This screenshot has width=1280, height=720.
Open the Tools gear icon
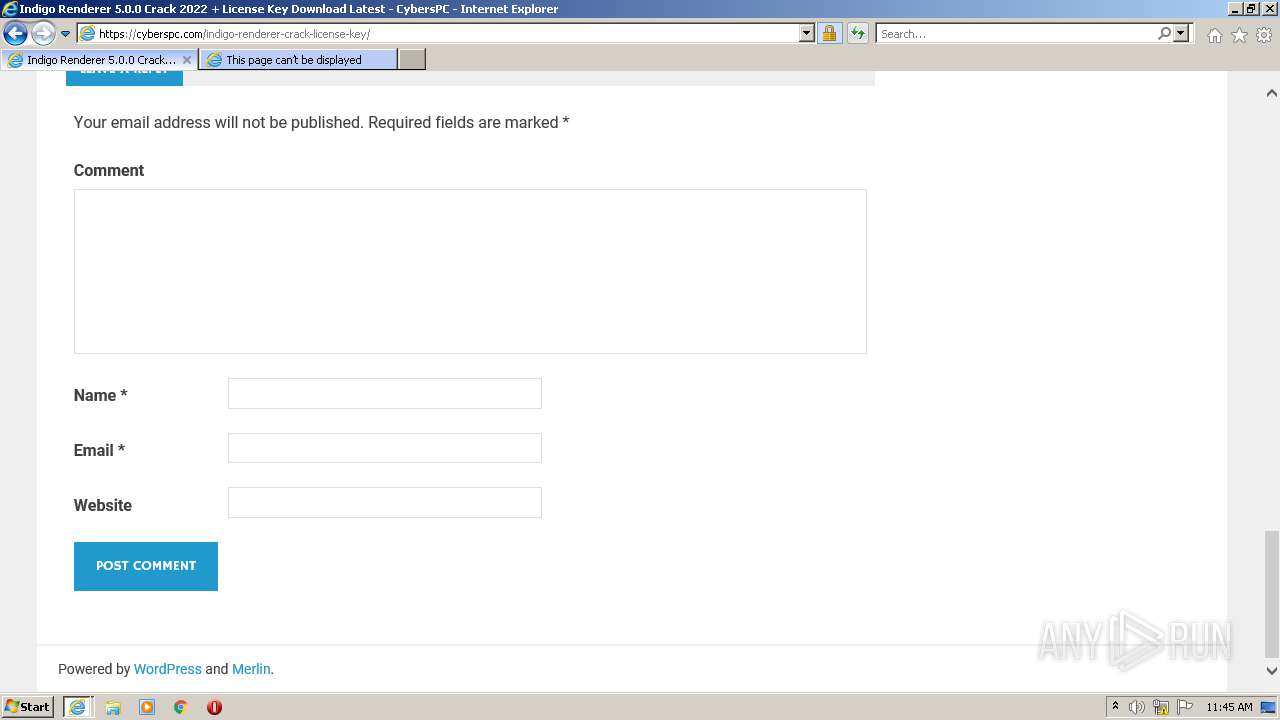1264,35
